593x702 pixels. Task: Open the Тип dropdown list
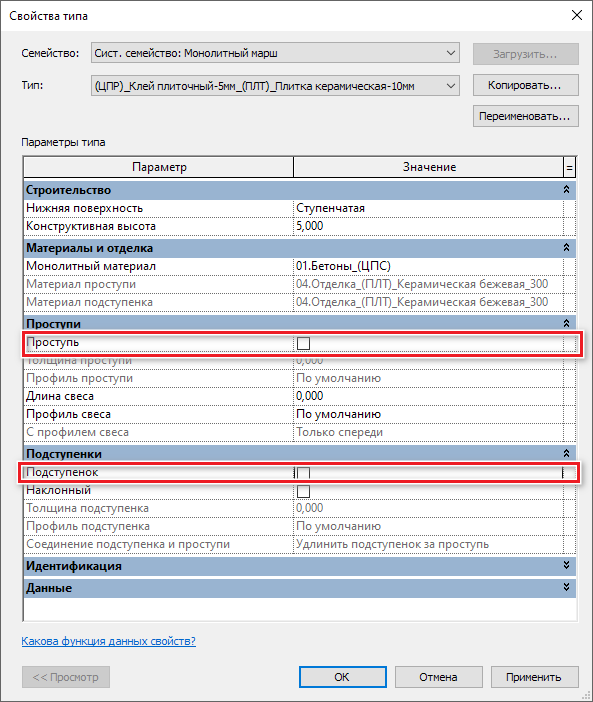(x=275, y=86)
